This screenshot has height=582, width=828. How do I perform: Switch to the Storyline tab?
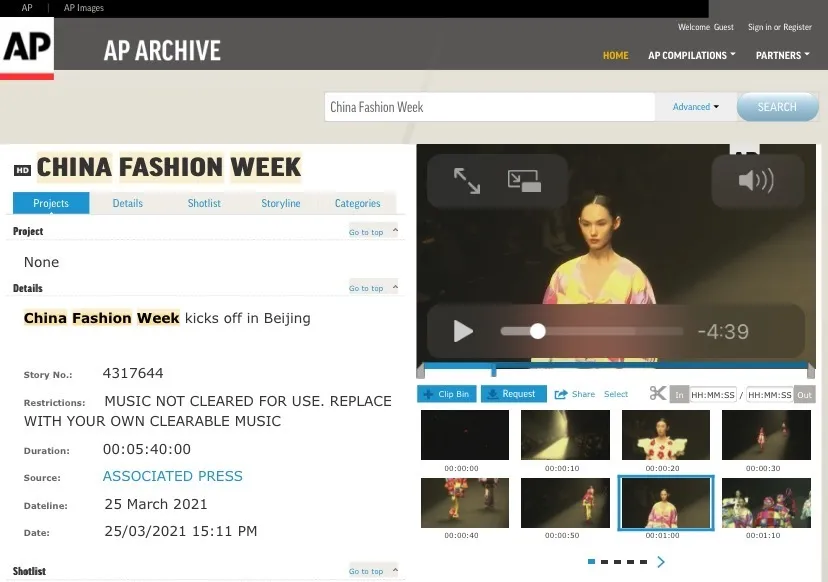[280, 203]
